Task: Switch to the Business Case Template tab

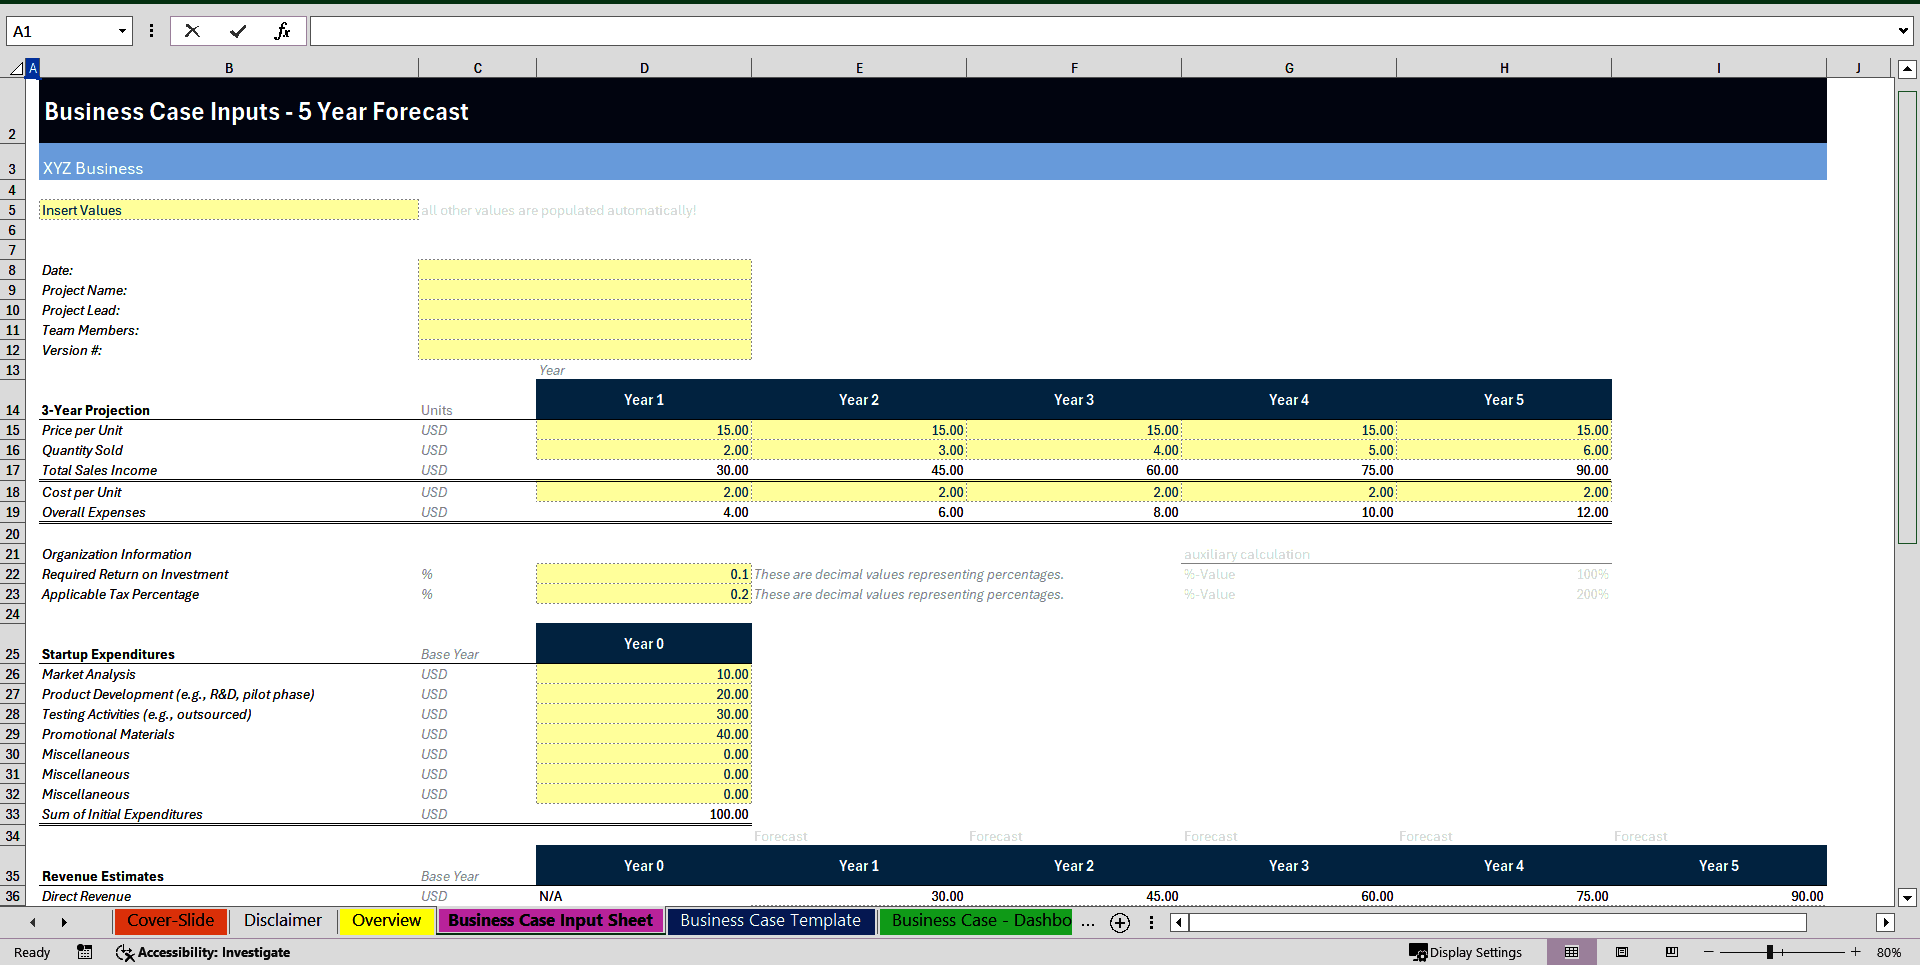Action: [771, 920]
